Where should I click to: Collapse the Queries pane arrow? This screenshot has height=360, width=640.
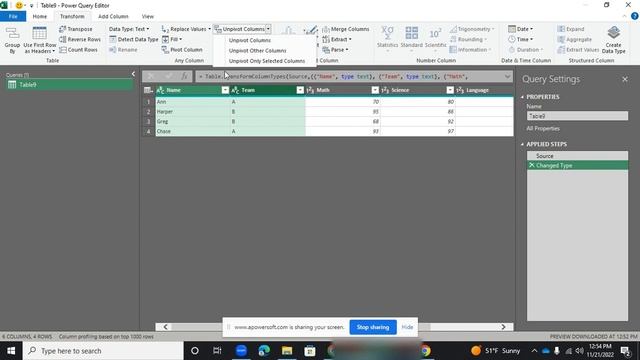click(133, 74)
